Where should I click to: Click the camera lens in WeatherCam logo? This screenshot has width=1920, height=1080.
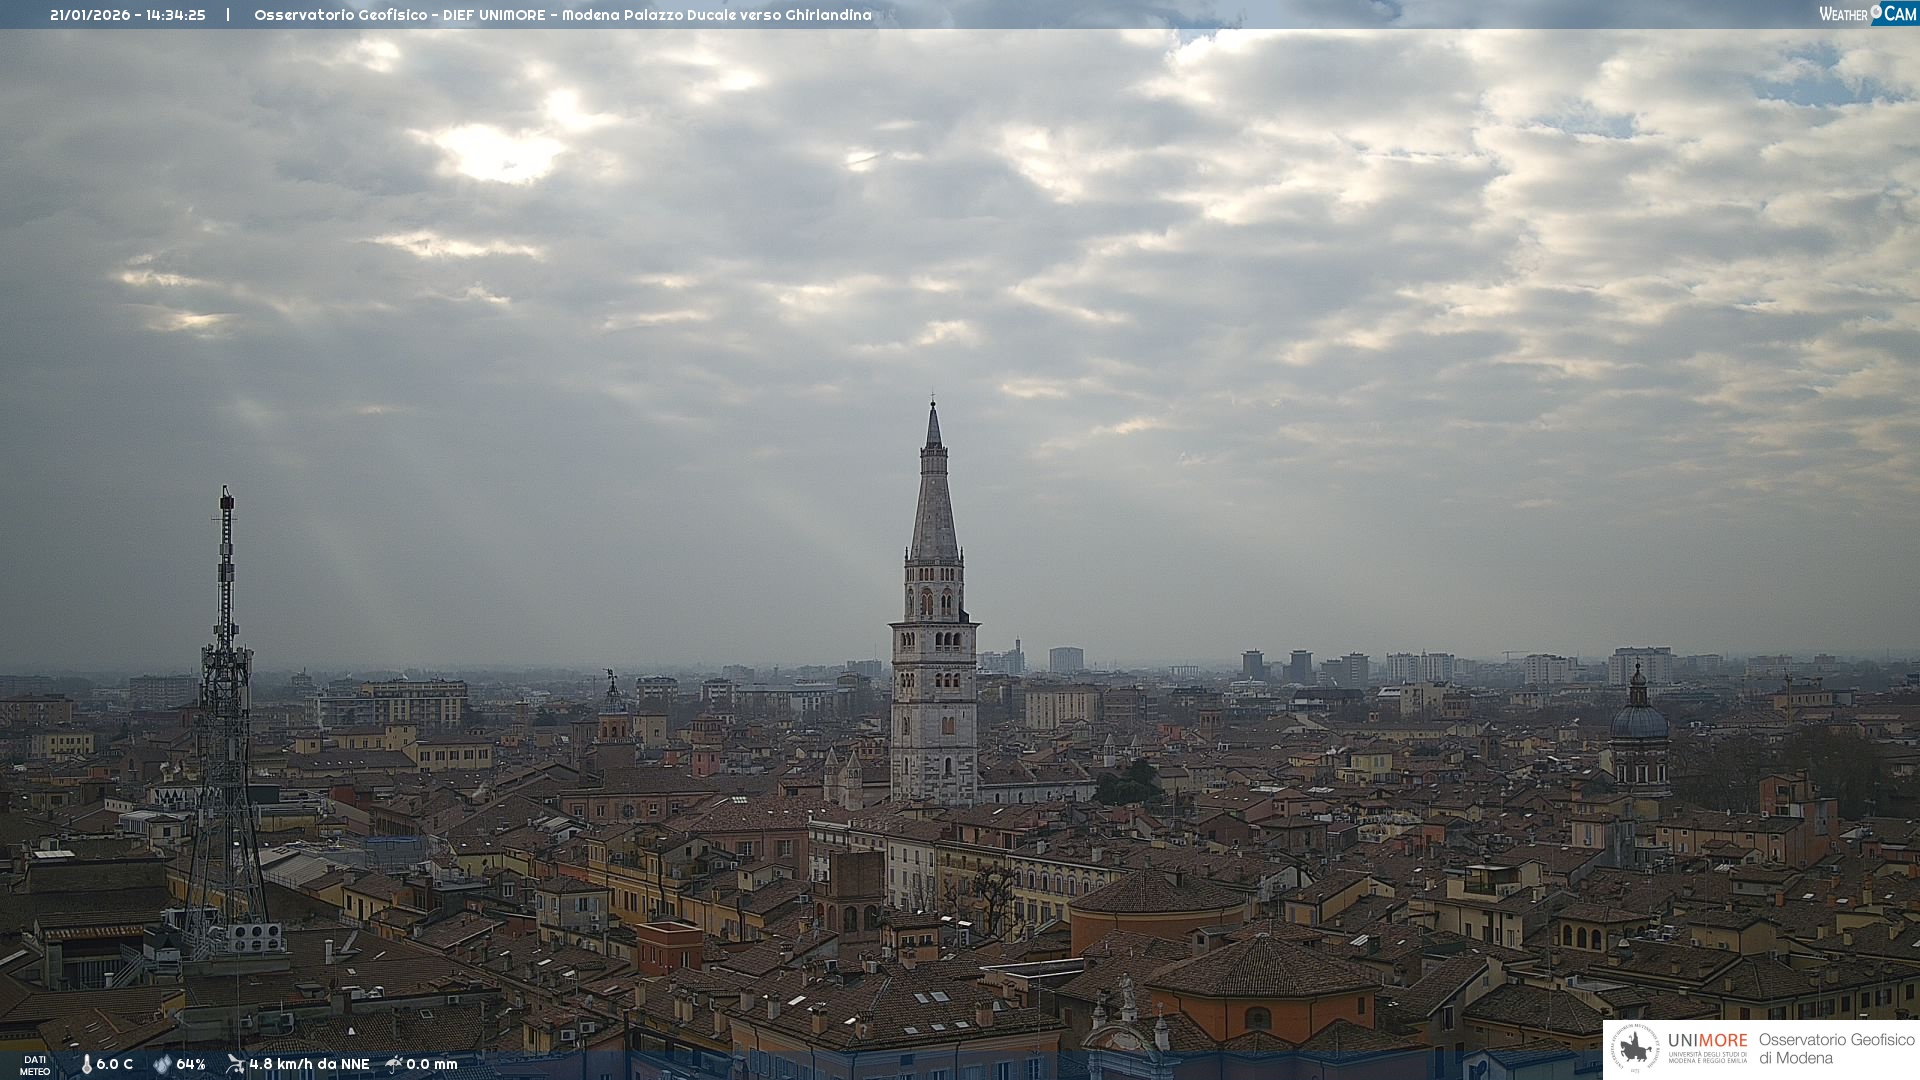(1876, 12)
